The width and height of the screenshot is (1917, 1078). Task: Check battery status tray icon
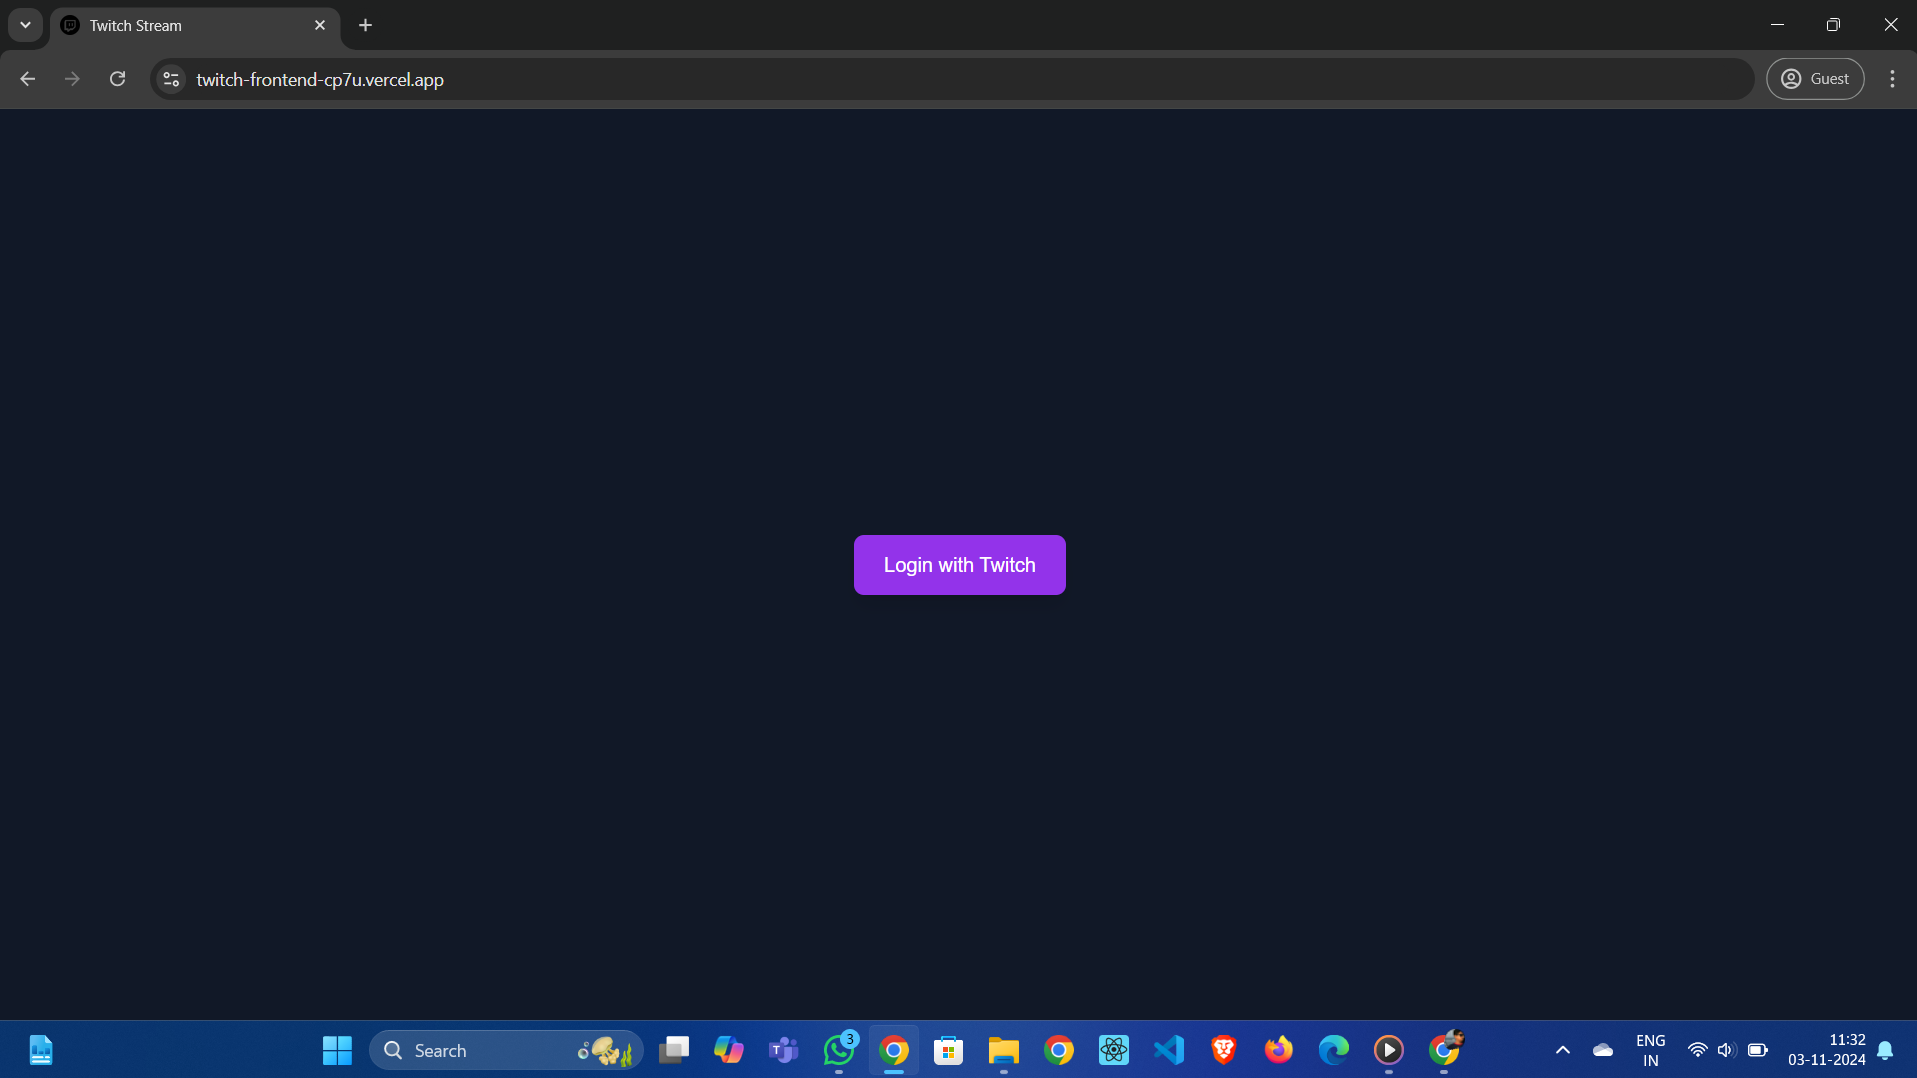(x=1757, y=1050)
